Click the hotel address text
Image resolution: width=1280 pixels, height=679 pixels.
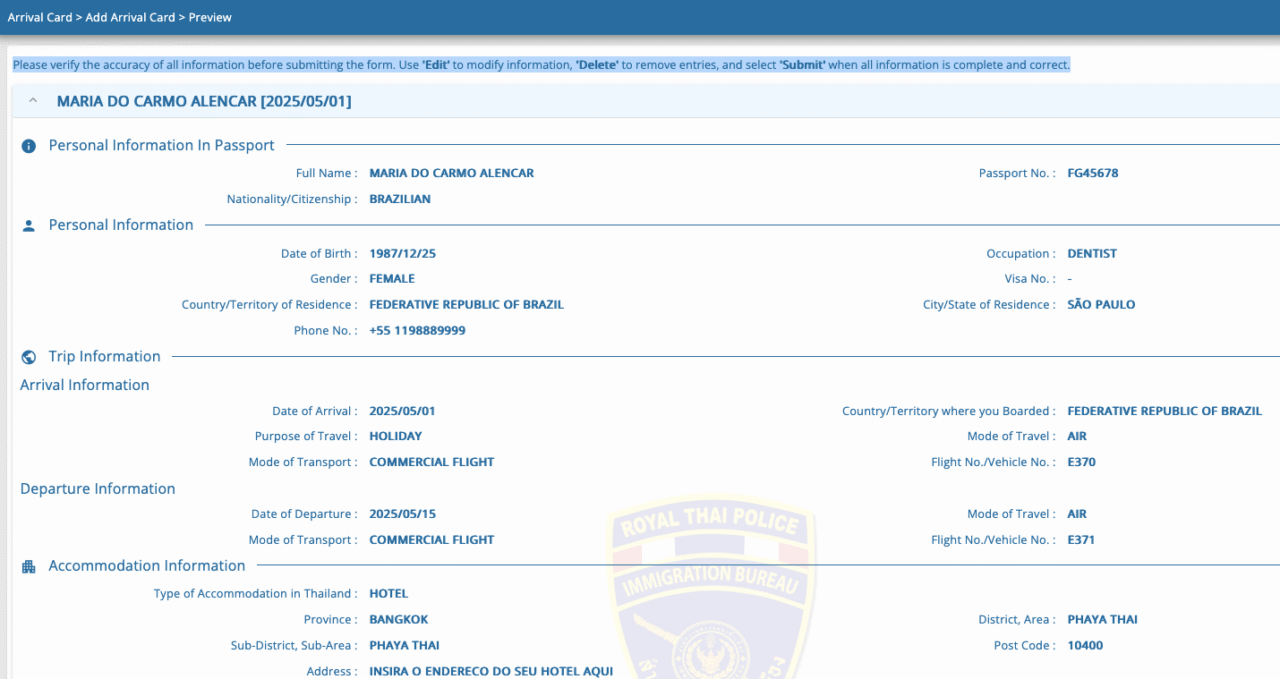click(491, 671)
